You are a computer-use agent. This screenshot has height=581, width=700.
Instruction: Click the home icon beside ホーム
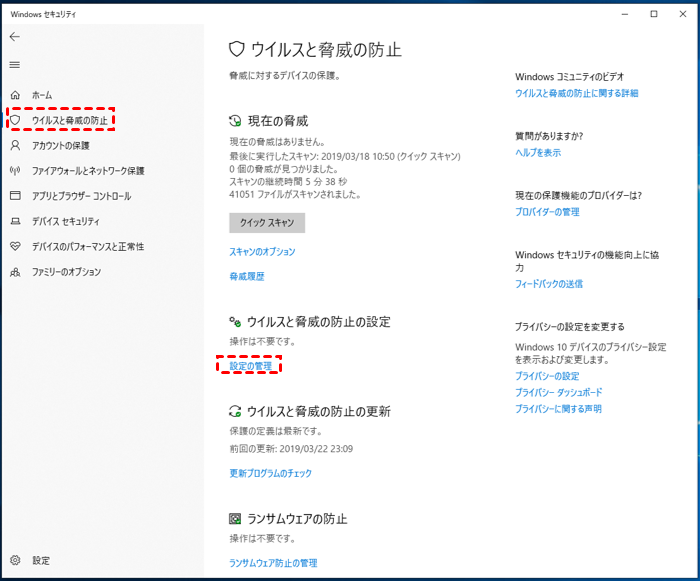[15, 95]
